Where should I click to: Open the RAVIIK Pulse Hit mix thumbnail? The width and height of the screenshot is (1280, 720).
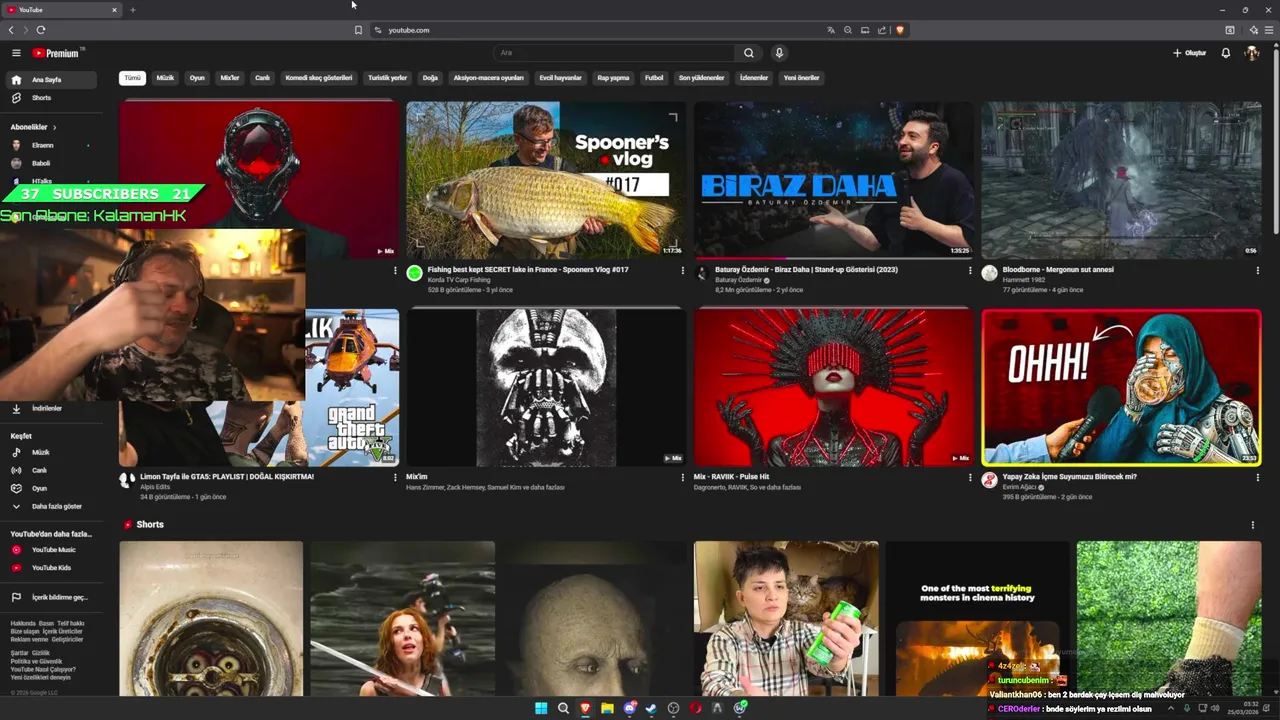click(833, 387)
